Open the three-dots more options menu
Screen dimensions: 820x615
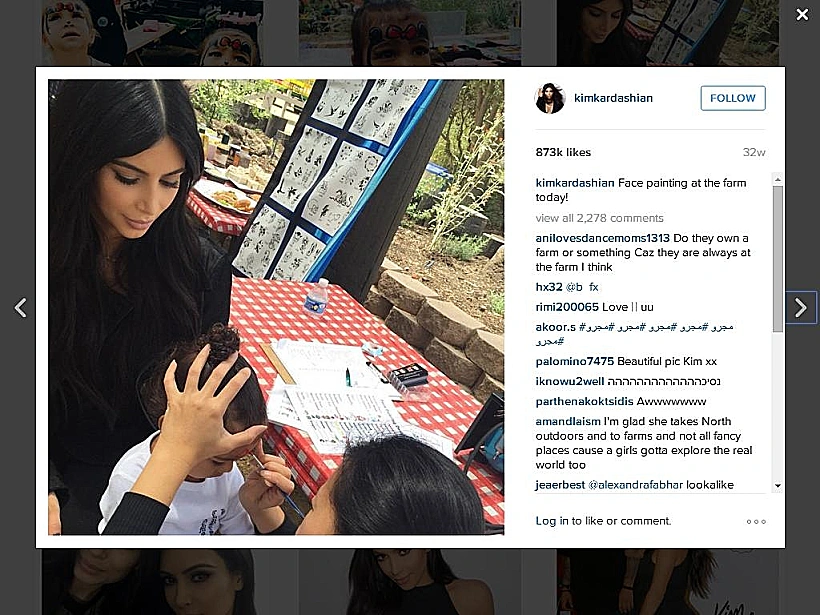point(756,521)
